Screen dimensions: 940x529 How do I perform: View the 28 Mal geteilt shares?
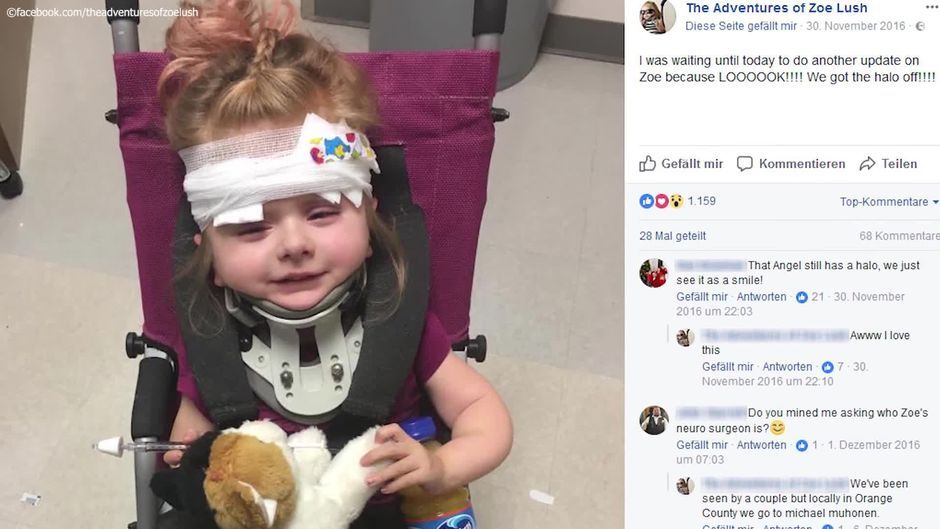click(x=672, y=236)
